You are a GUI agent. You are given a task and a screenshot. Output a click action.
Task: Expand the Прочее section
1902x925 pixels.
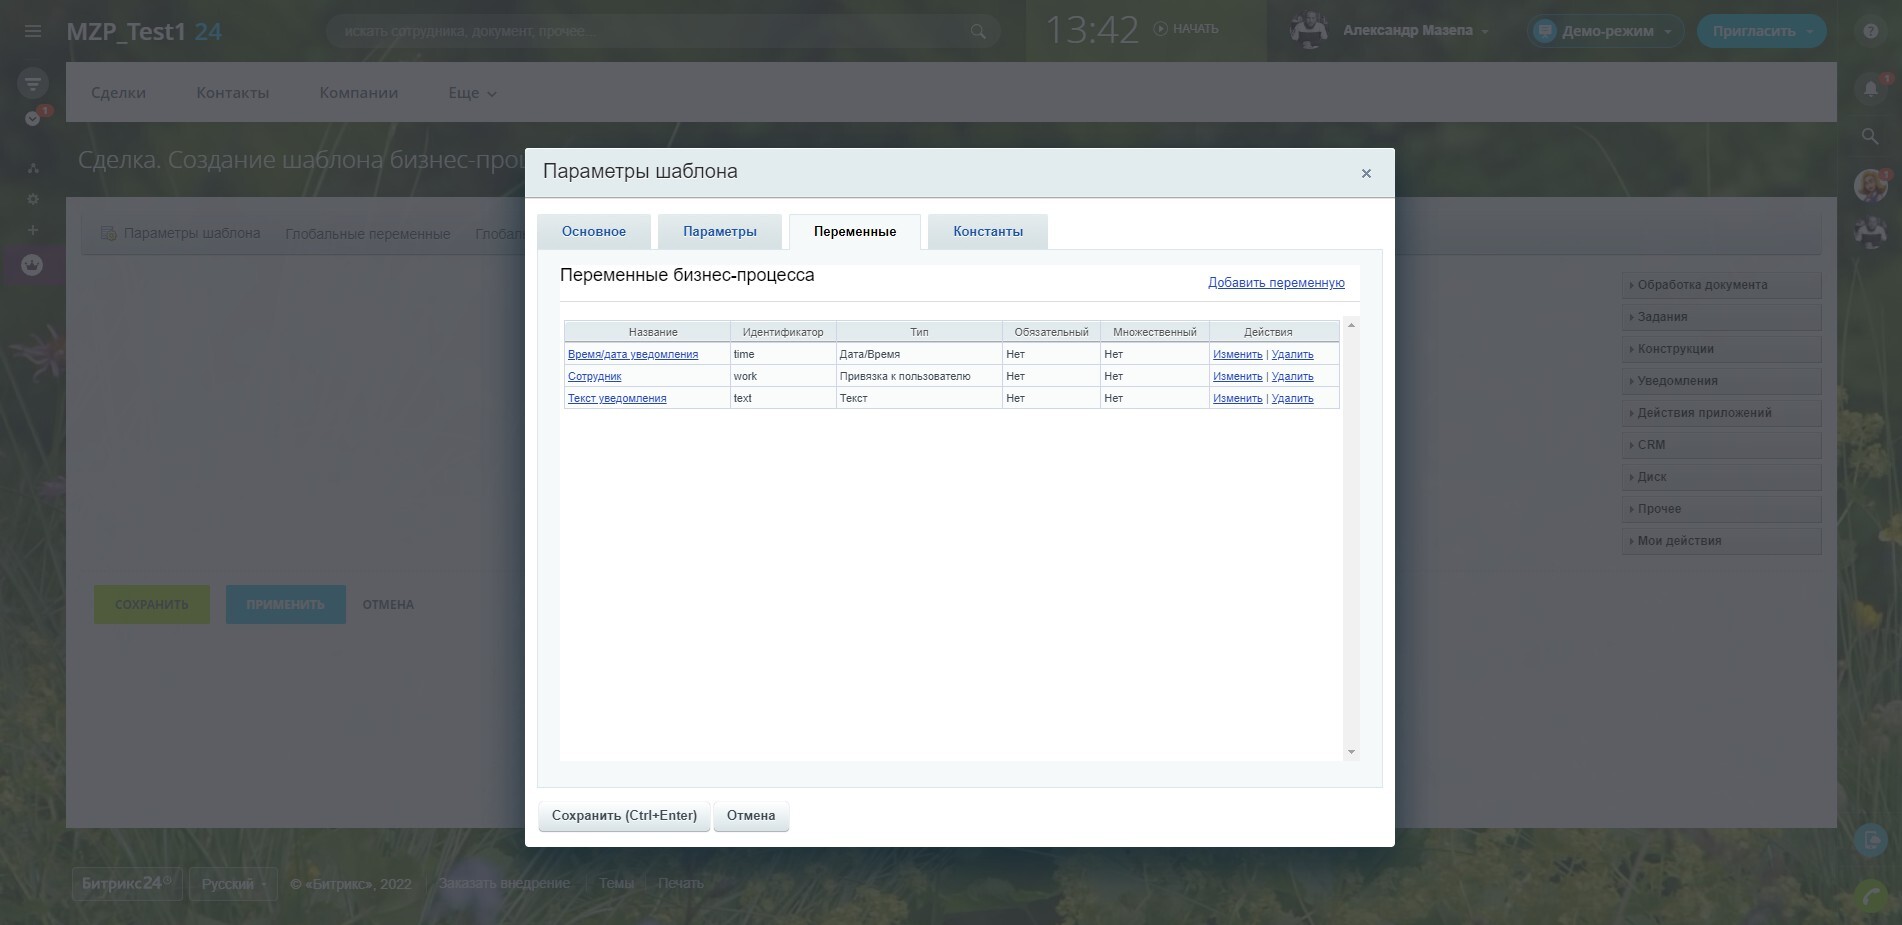pyautogui.click(x=1721, y=509)
